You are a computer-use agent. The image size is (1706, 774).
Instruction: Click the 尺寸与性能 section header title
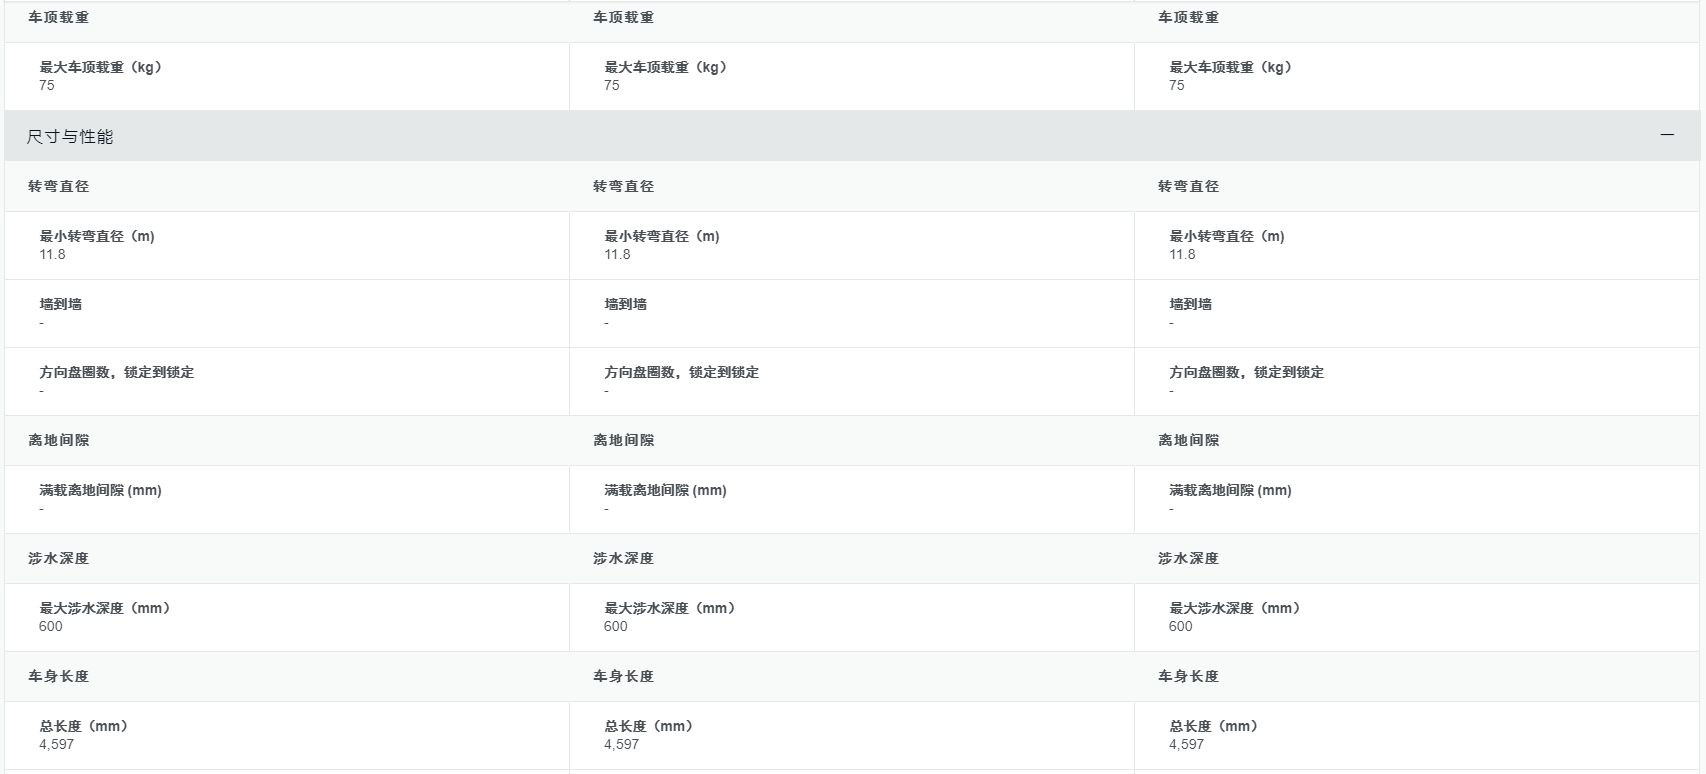click(70, 137)
